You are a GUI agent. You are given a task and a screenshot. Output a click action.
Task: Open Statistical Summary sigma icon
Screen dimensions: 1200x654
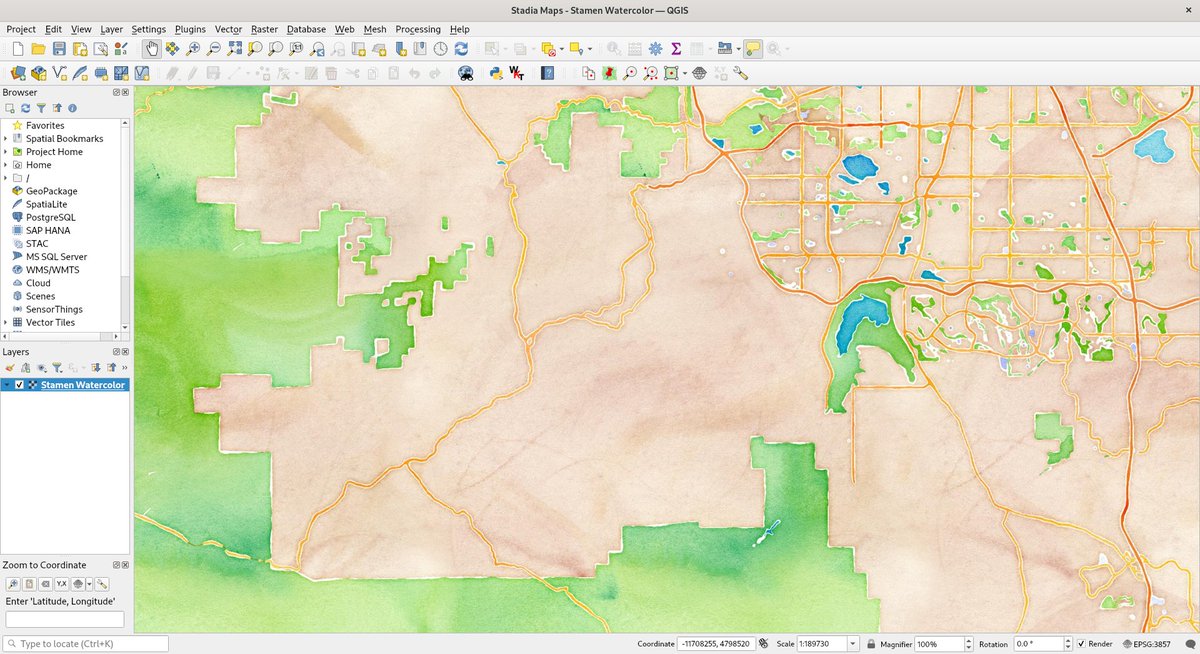[x=676, y=48]
